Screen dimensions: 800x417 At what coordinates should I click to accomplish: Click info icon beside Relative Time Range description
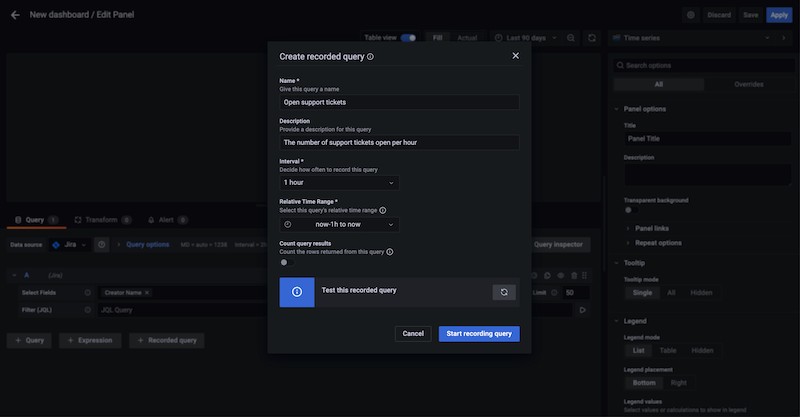click(x=383, y=211)
